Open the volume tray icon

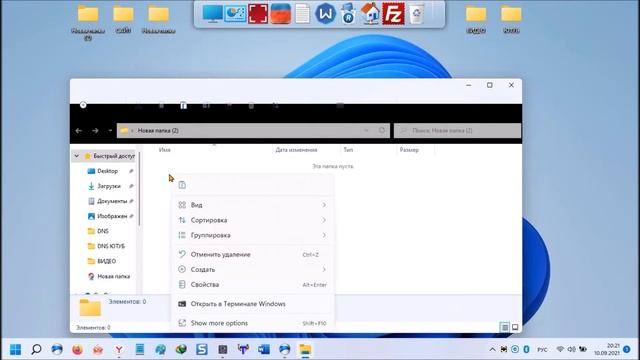[571, 349]
